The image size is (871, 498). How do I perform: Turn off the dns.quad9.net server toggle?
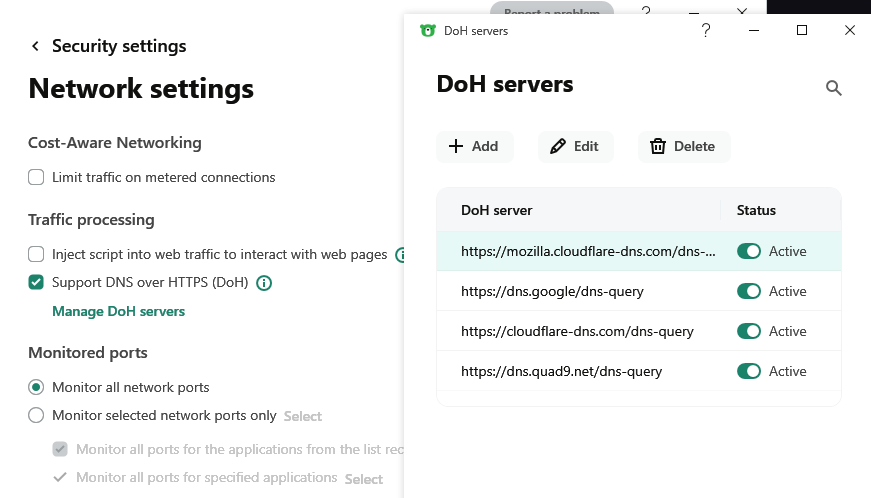749,371
